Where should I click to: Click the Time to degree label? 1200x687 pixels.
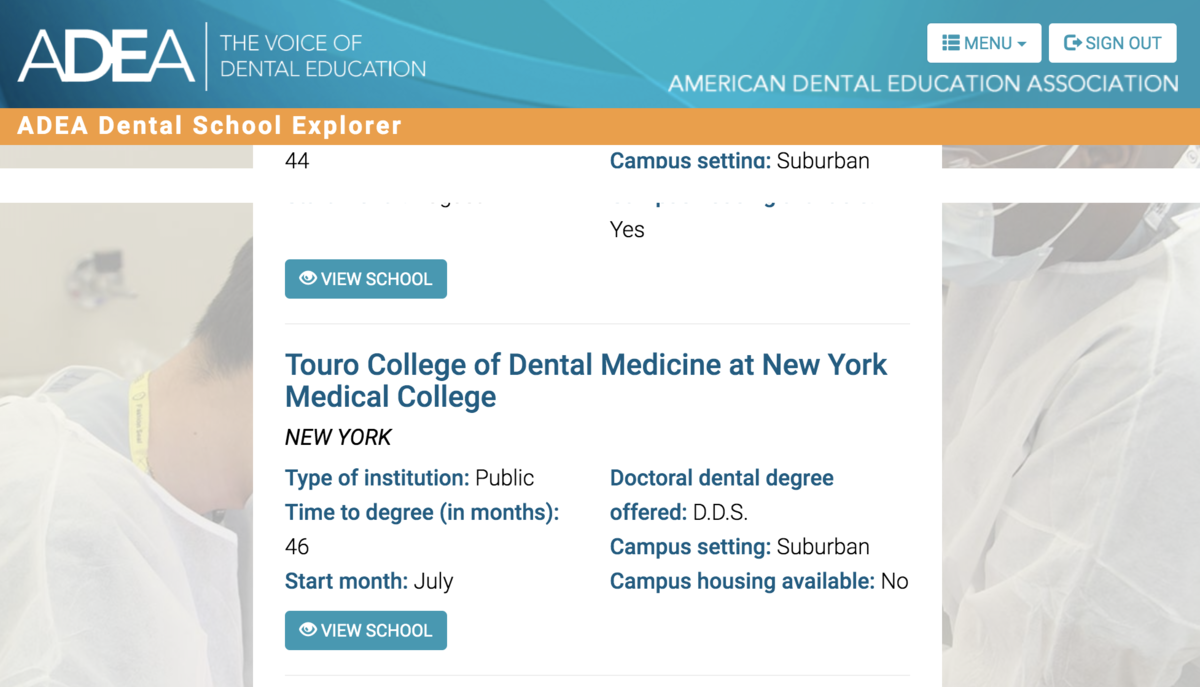point(421,513)
